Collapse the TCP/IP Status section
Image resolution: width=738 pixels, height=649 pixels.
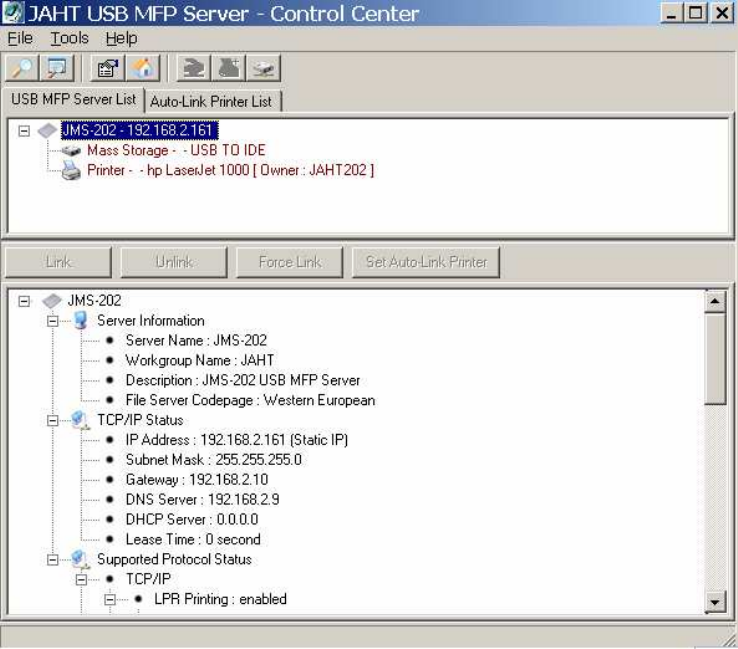click(53, 420)
